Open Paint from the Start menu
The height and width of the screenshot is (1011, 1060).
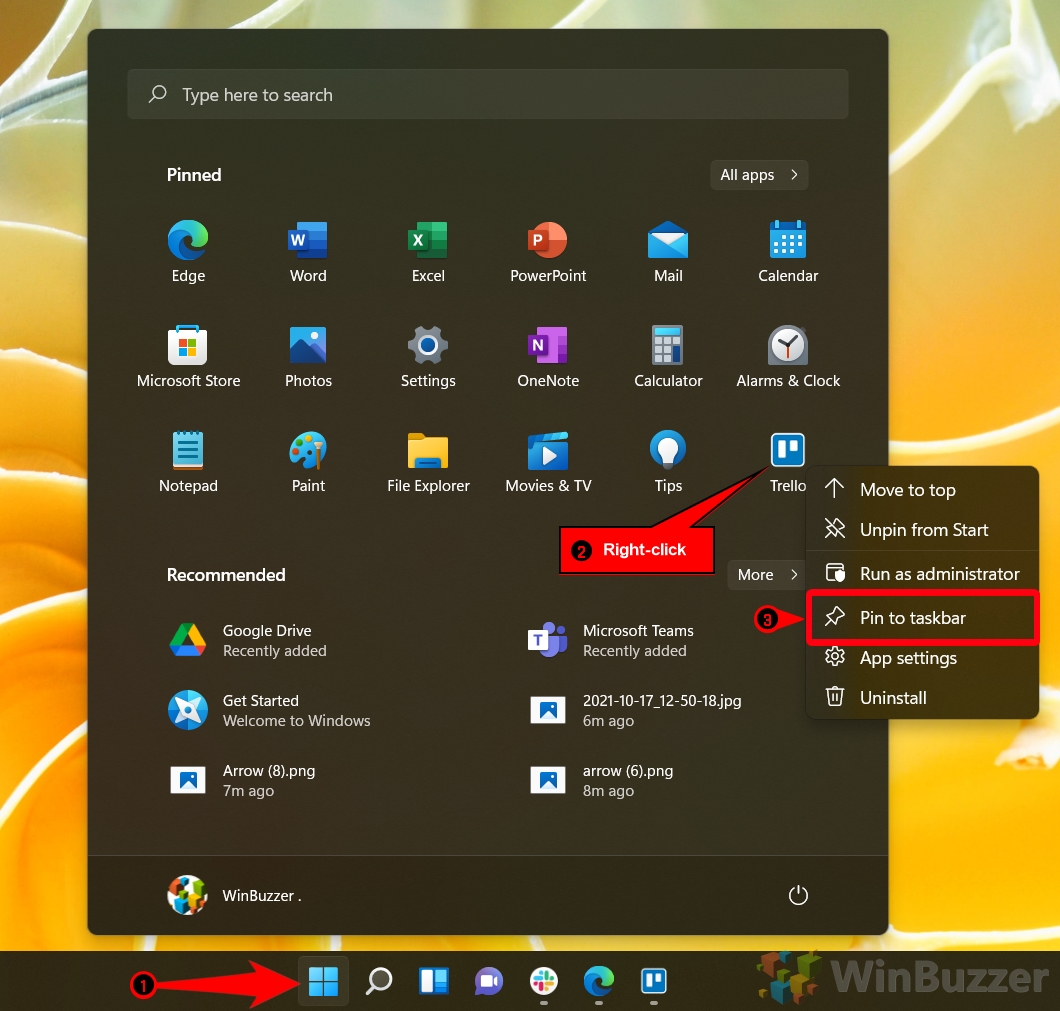308,460
